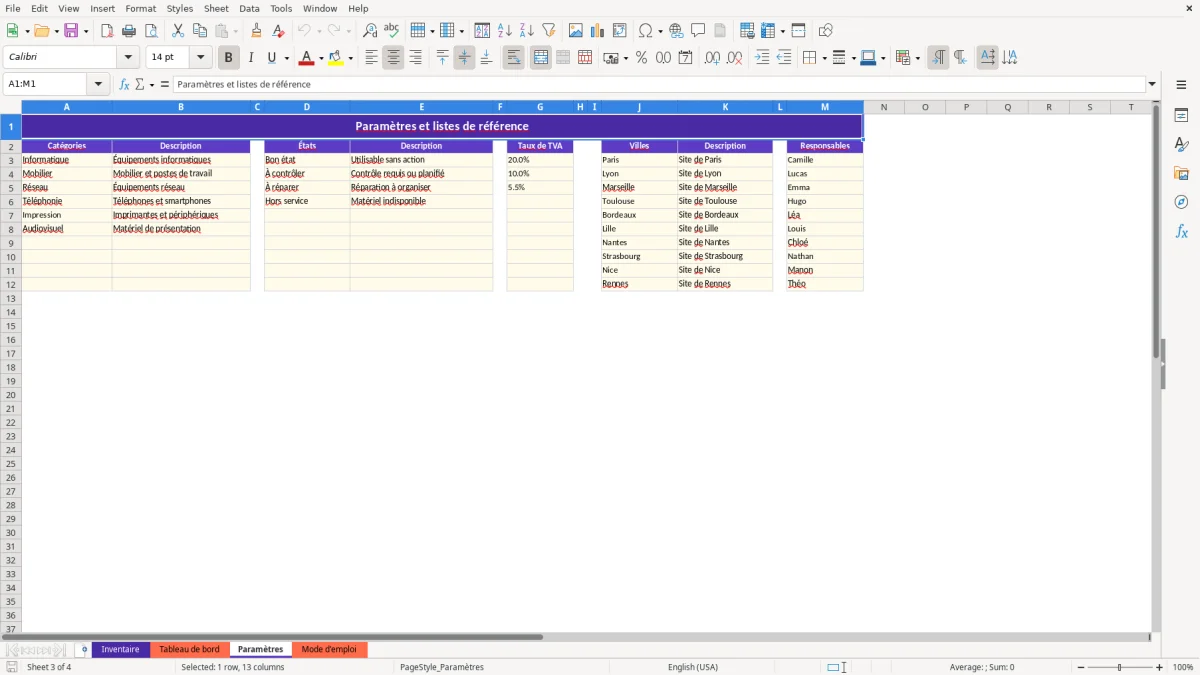
Task: Click the Copy icon
Action: (200, 31)
